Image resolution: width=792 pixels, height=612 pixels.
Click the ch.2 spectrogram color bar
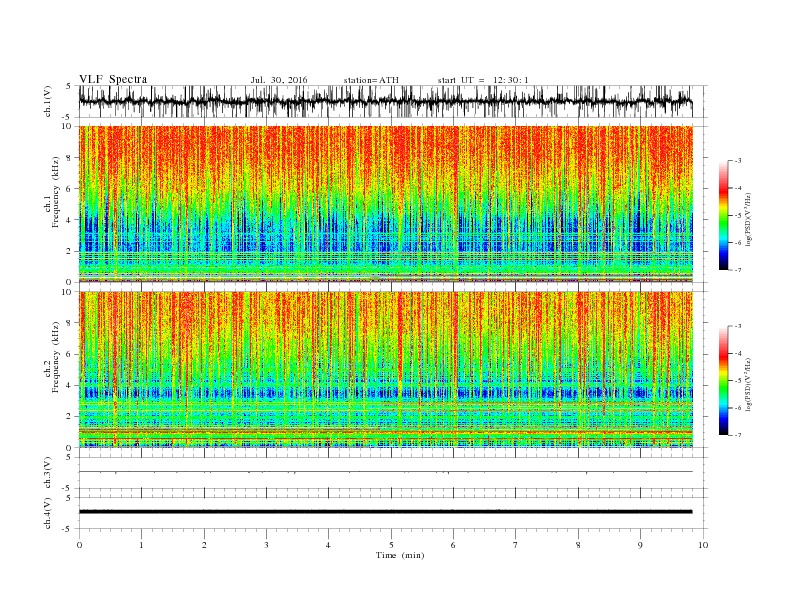tap(723, 380)
